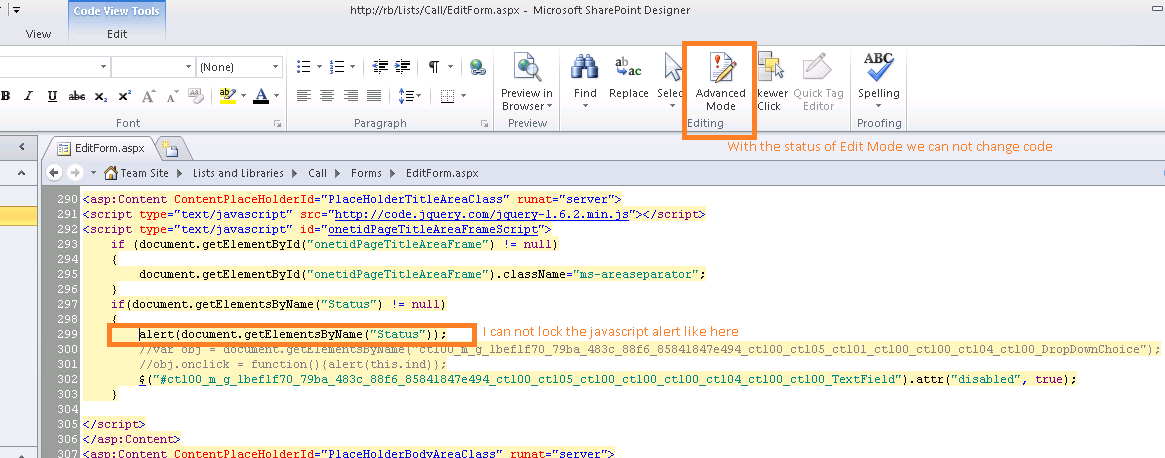Click the back navigation arrow

[x=53, y=172]
